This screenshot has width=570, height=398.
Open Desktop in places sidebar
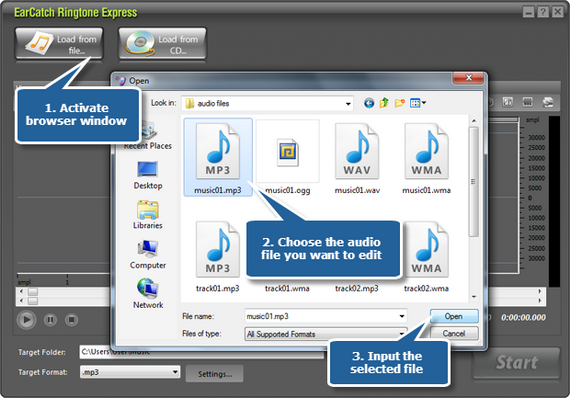(148, 176)
